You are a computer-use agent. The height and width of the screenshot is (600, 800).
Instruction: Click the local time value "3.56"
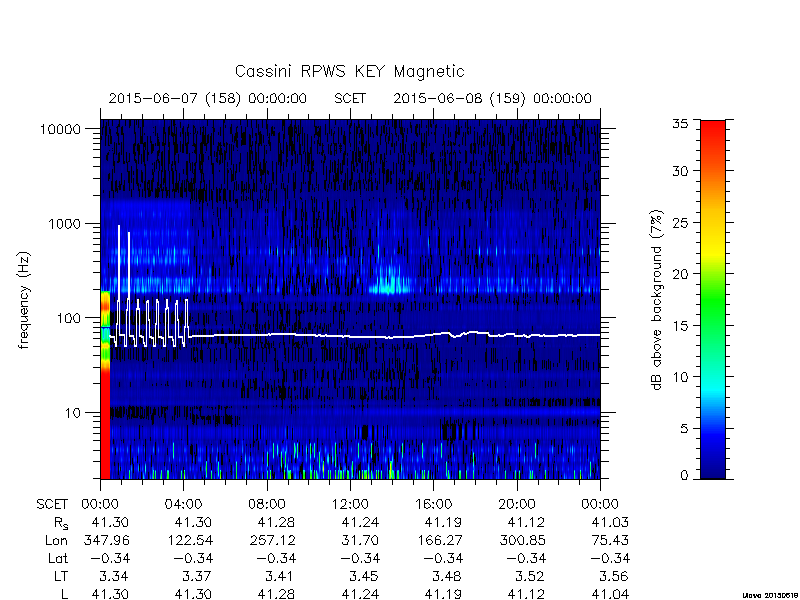(614, 577)
